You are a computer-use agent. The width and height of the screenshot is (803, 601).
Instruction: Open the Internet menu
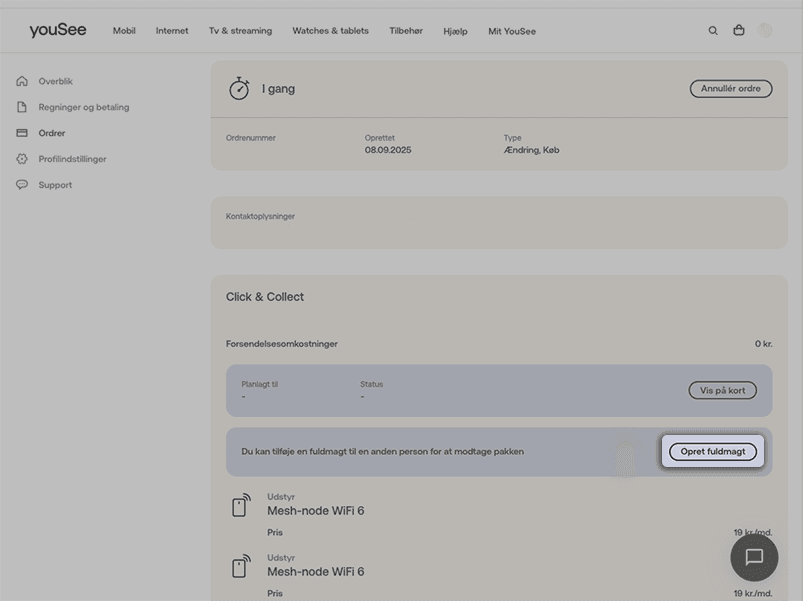172,31
